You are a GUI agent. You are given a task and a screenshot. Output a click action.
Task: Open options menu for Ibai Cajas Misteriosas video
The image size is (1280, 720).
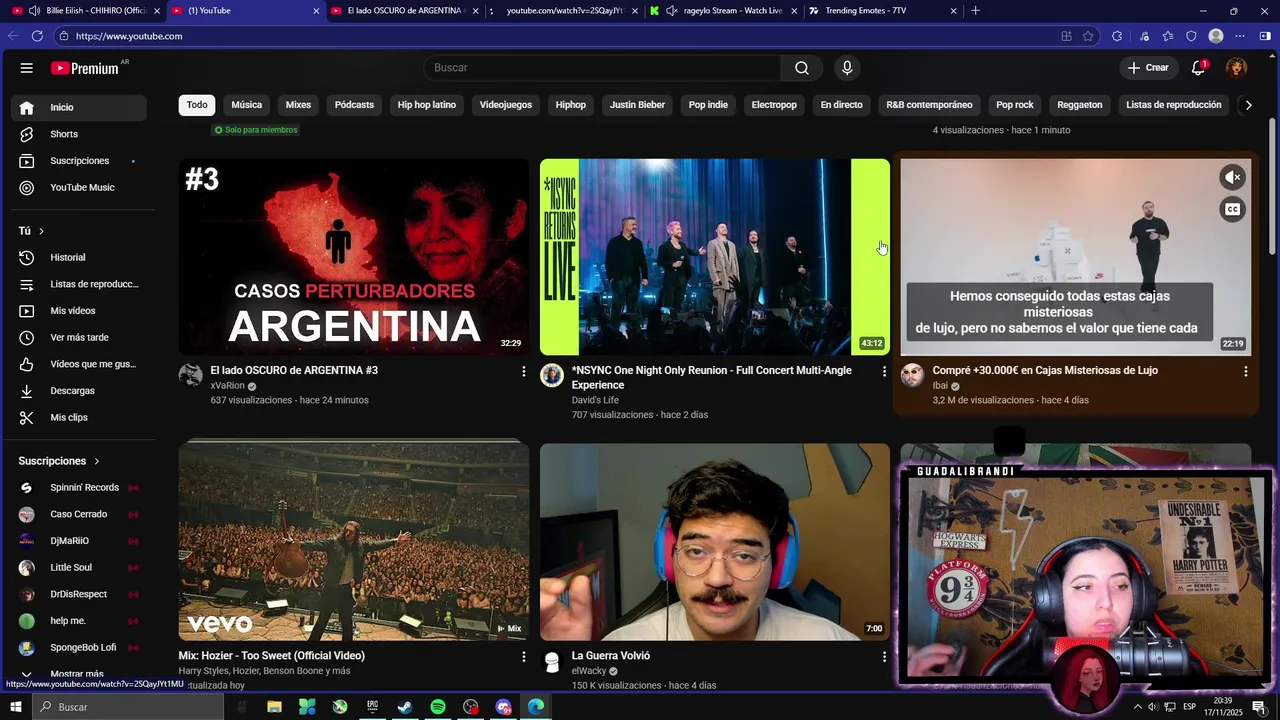pos(1245,371)
